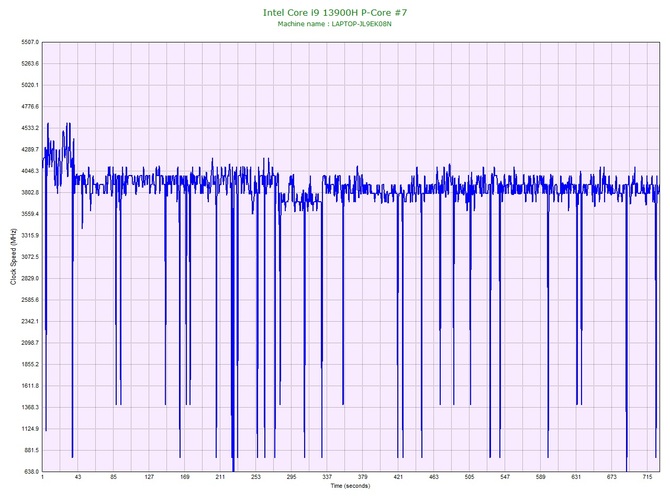
Task: Select the 638.0 y-axis value
Action: coord(31,472)
